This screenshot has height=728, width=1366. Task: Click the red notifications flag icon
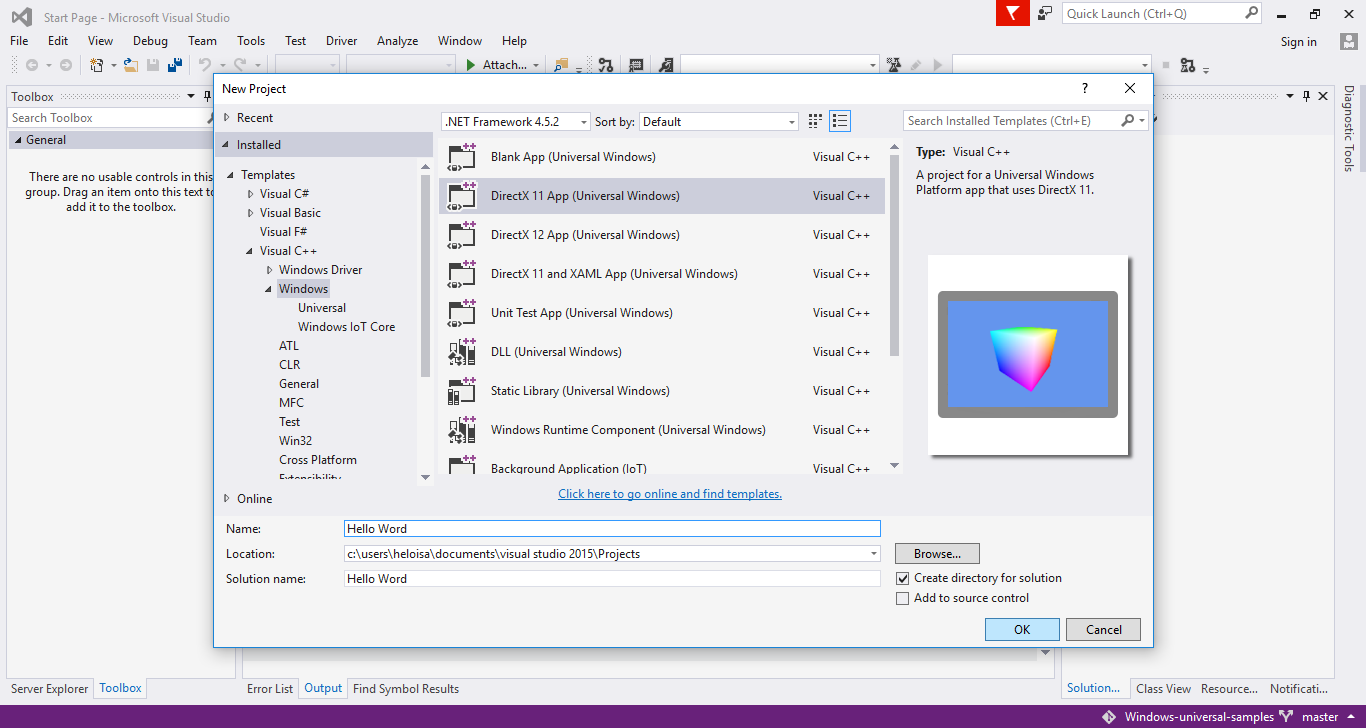pyautogui.click(x=1013, y=14)
